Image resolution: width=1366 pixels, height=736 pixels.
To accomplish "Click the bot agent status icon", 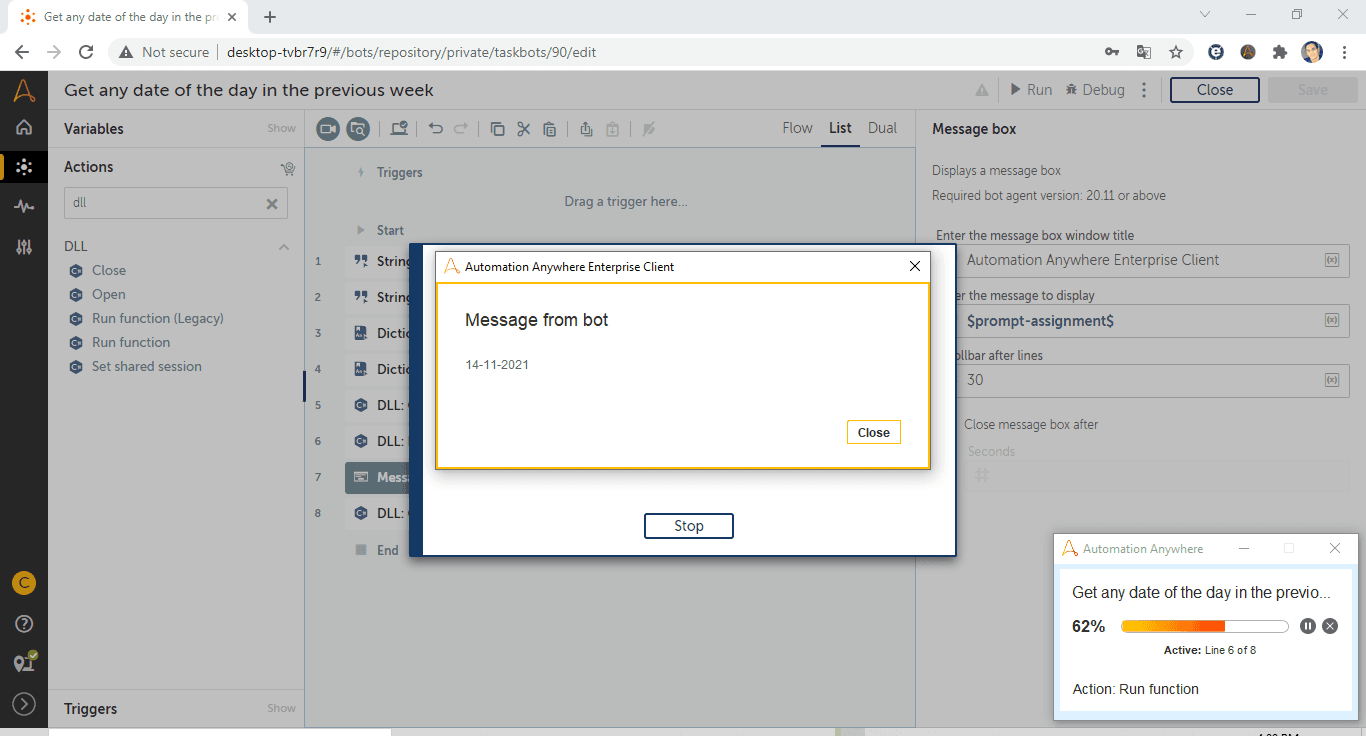I will [25, 662].
